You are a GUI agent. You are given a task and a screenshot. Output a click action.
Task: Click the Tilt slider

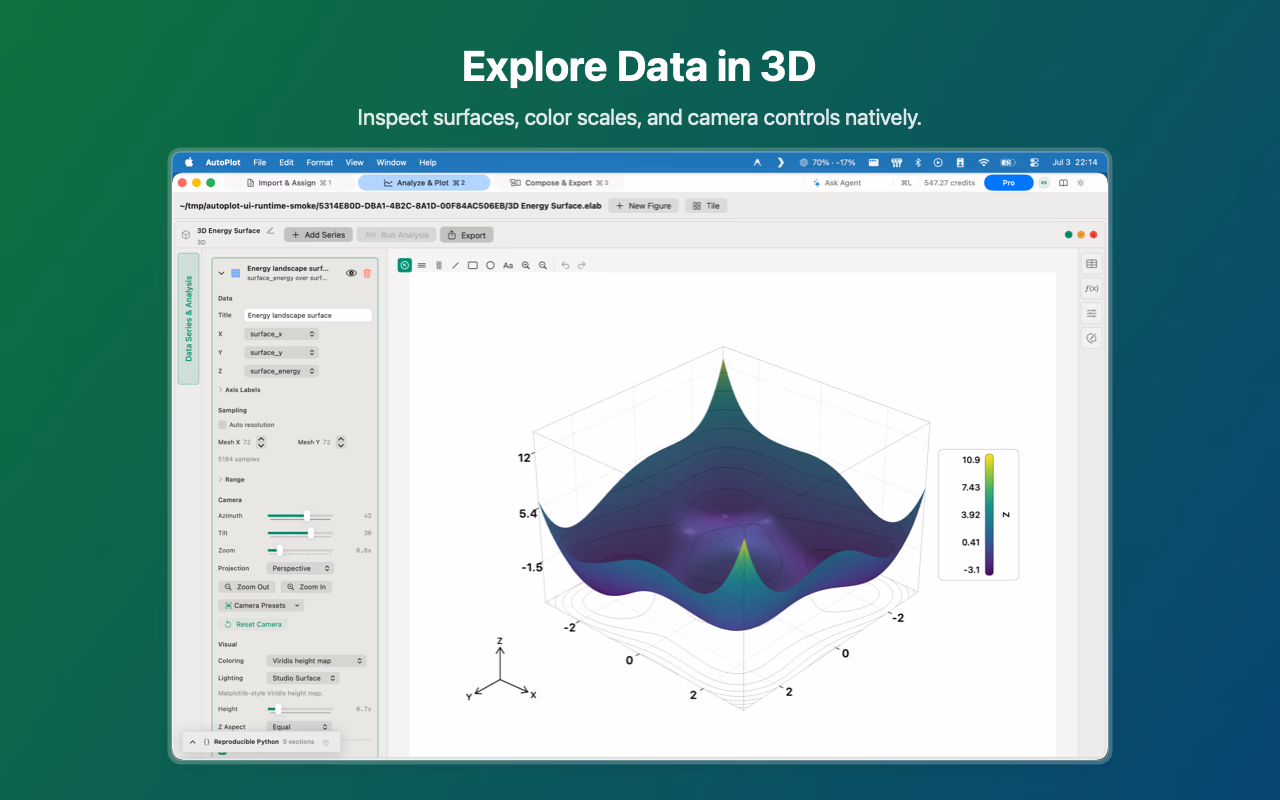click(300, 533)
